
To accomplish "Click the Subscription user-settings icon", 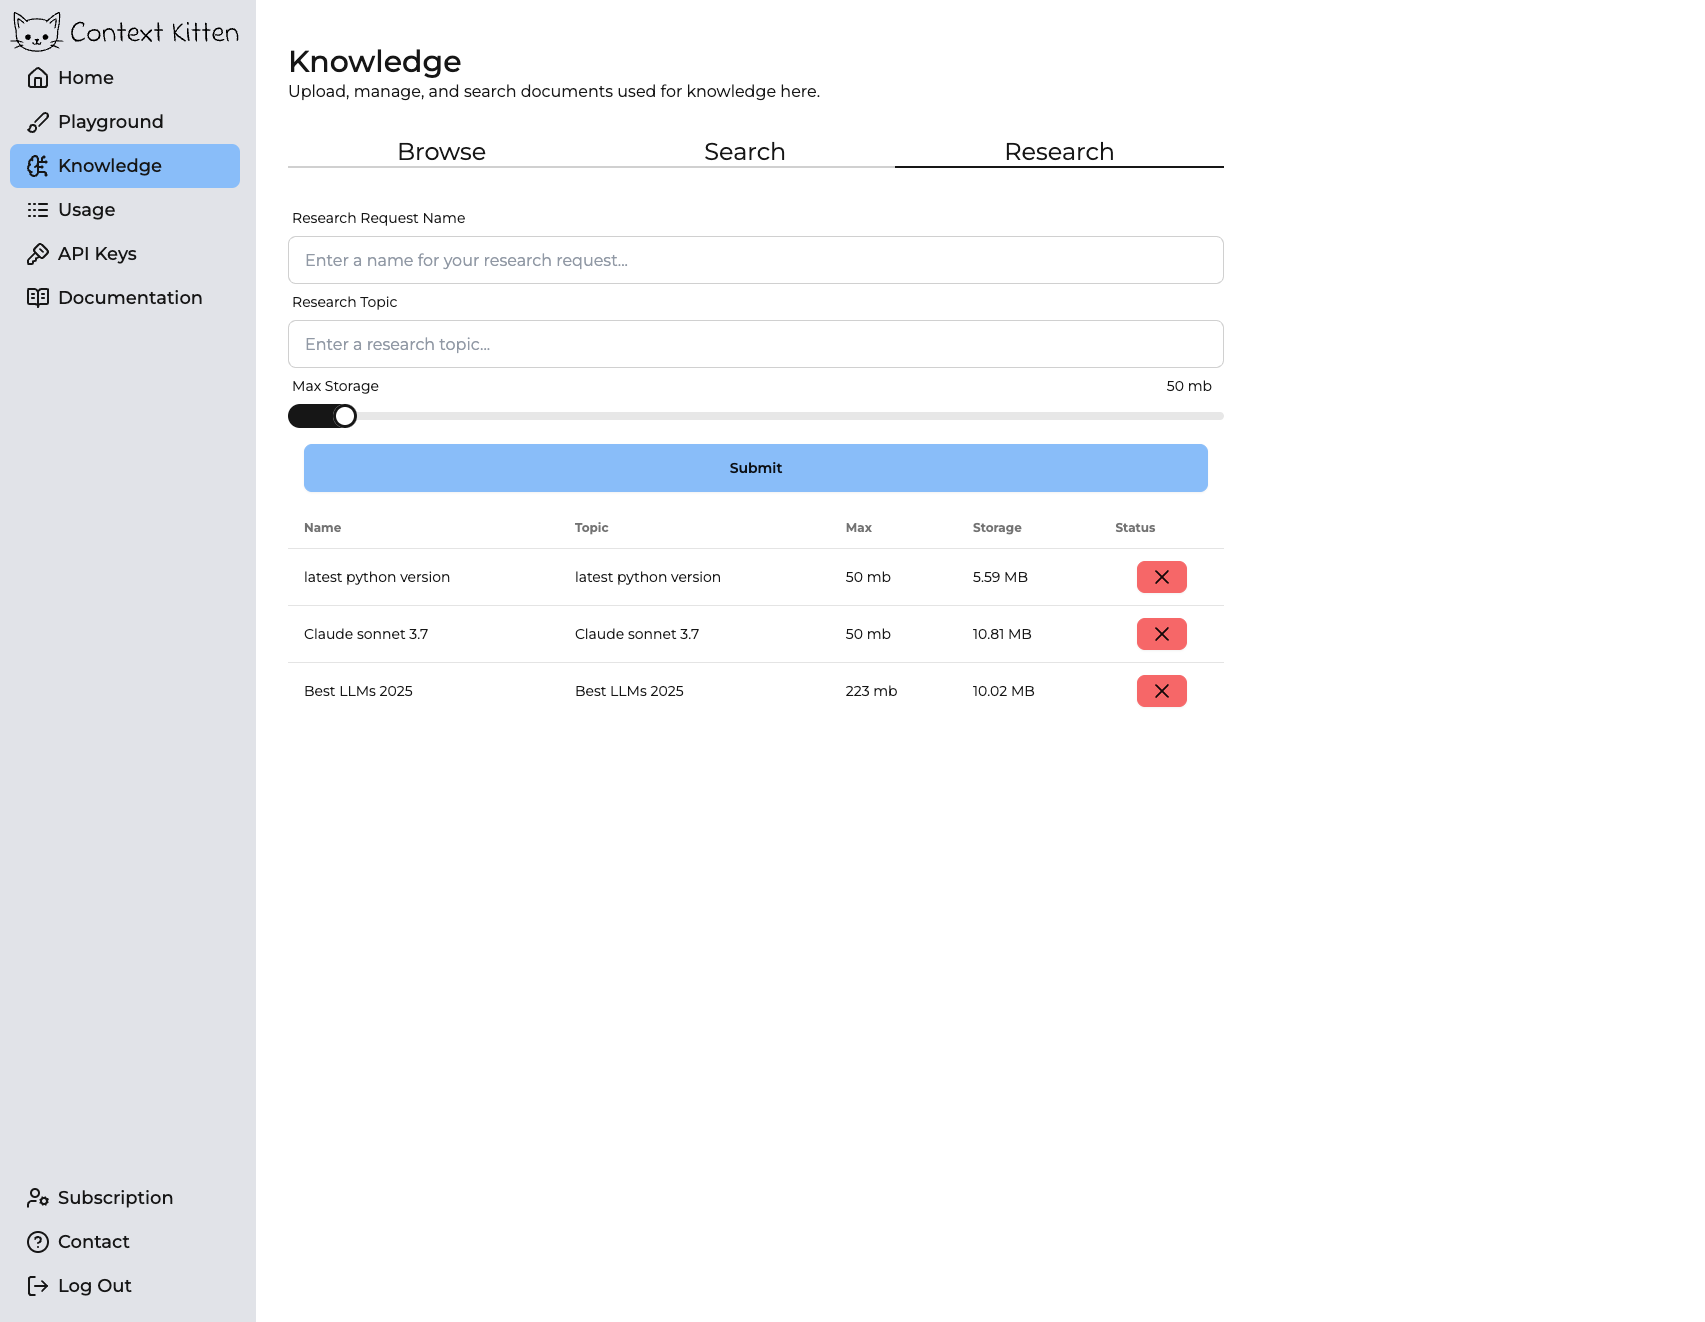I will click(x=38, y=1198).
